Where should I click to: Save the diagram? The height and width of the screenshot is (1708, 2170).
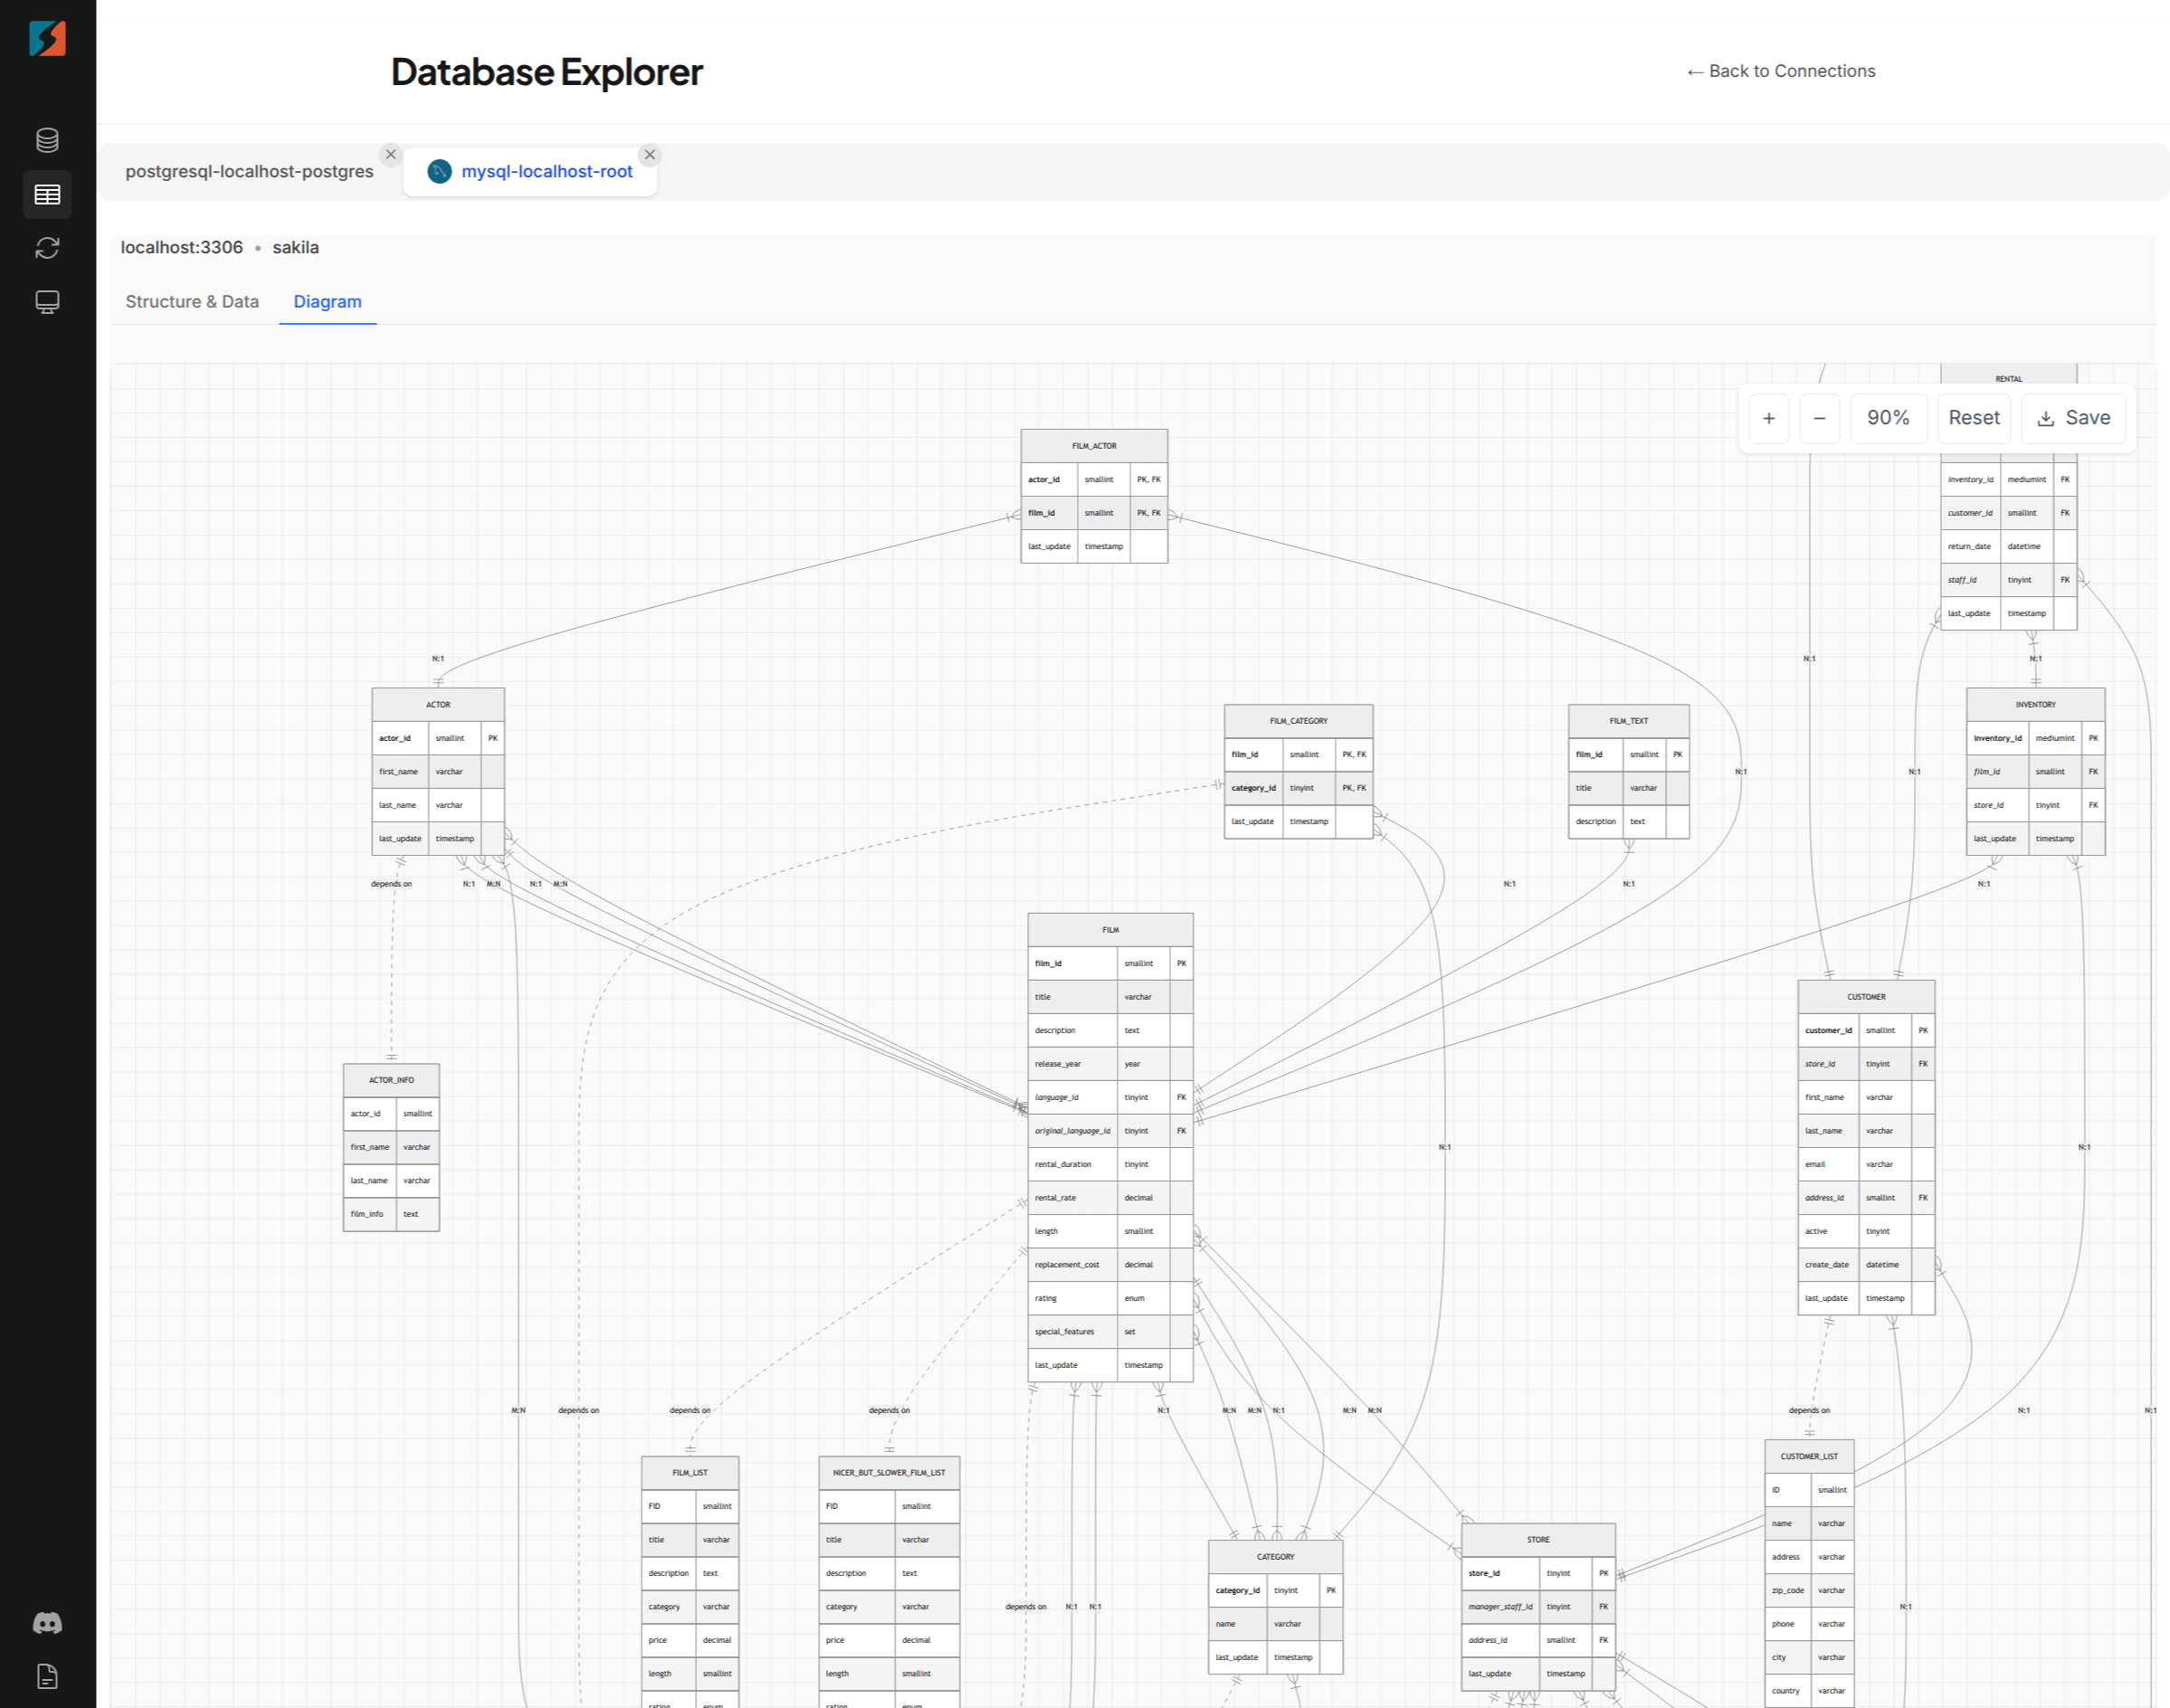(2073, 418)
